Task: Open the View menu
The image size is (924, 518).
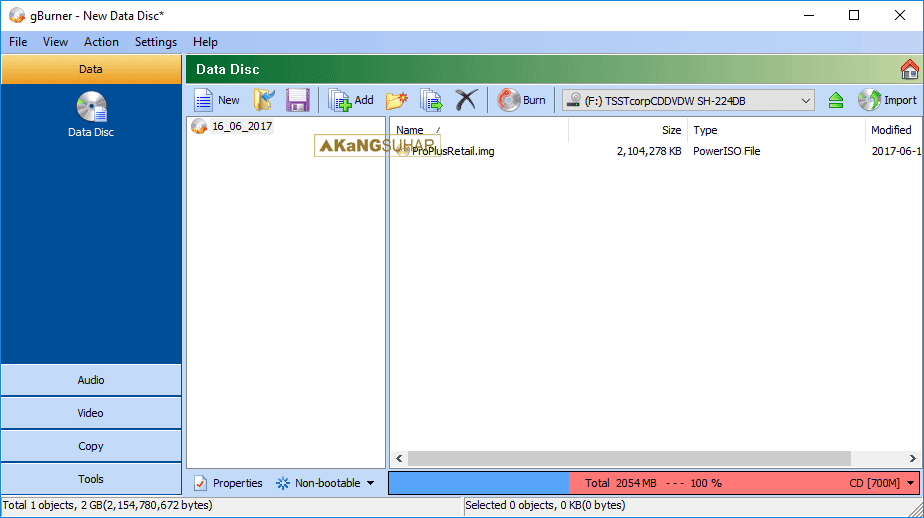Action: coord(55,42)
